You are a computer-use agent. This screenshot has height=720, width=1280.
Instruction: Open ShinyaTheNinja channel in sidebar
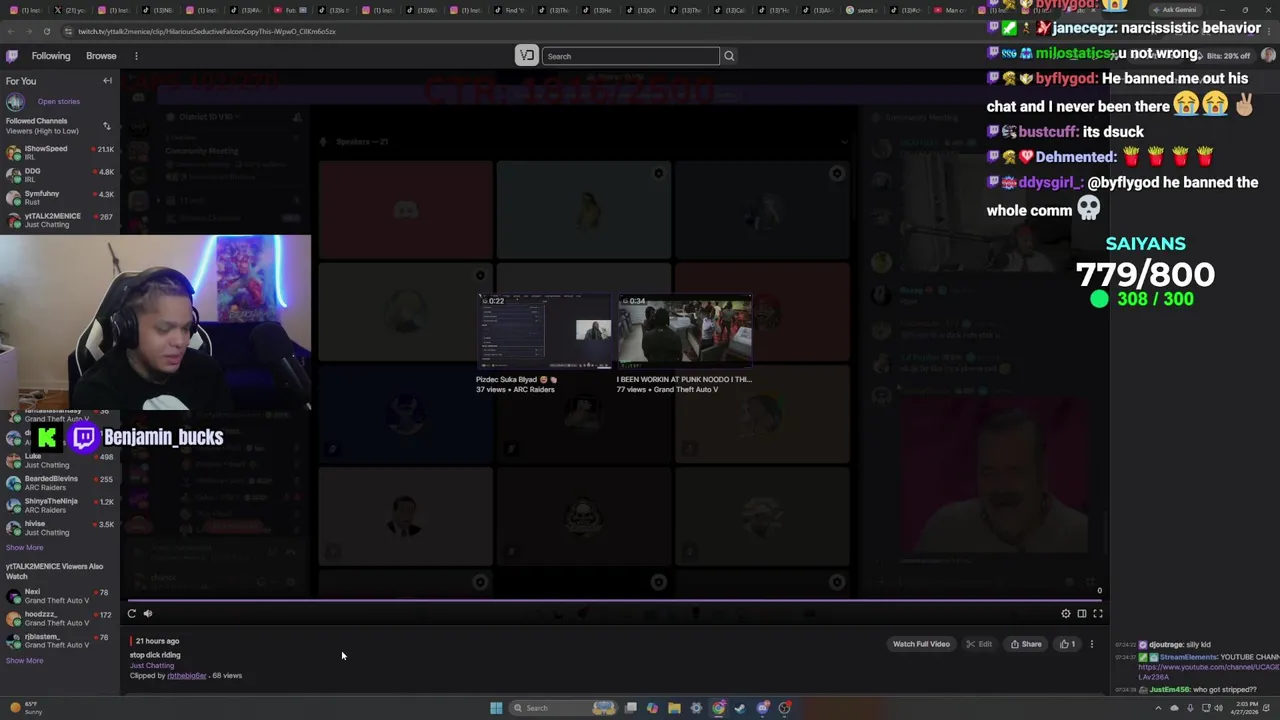click(60, 505)
